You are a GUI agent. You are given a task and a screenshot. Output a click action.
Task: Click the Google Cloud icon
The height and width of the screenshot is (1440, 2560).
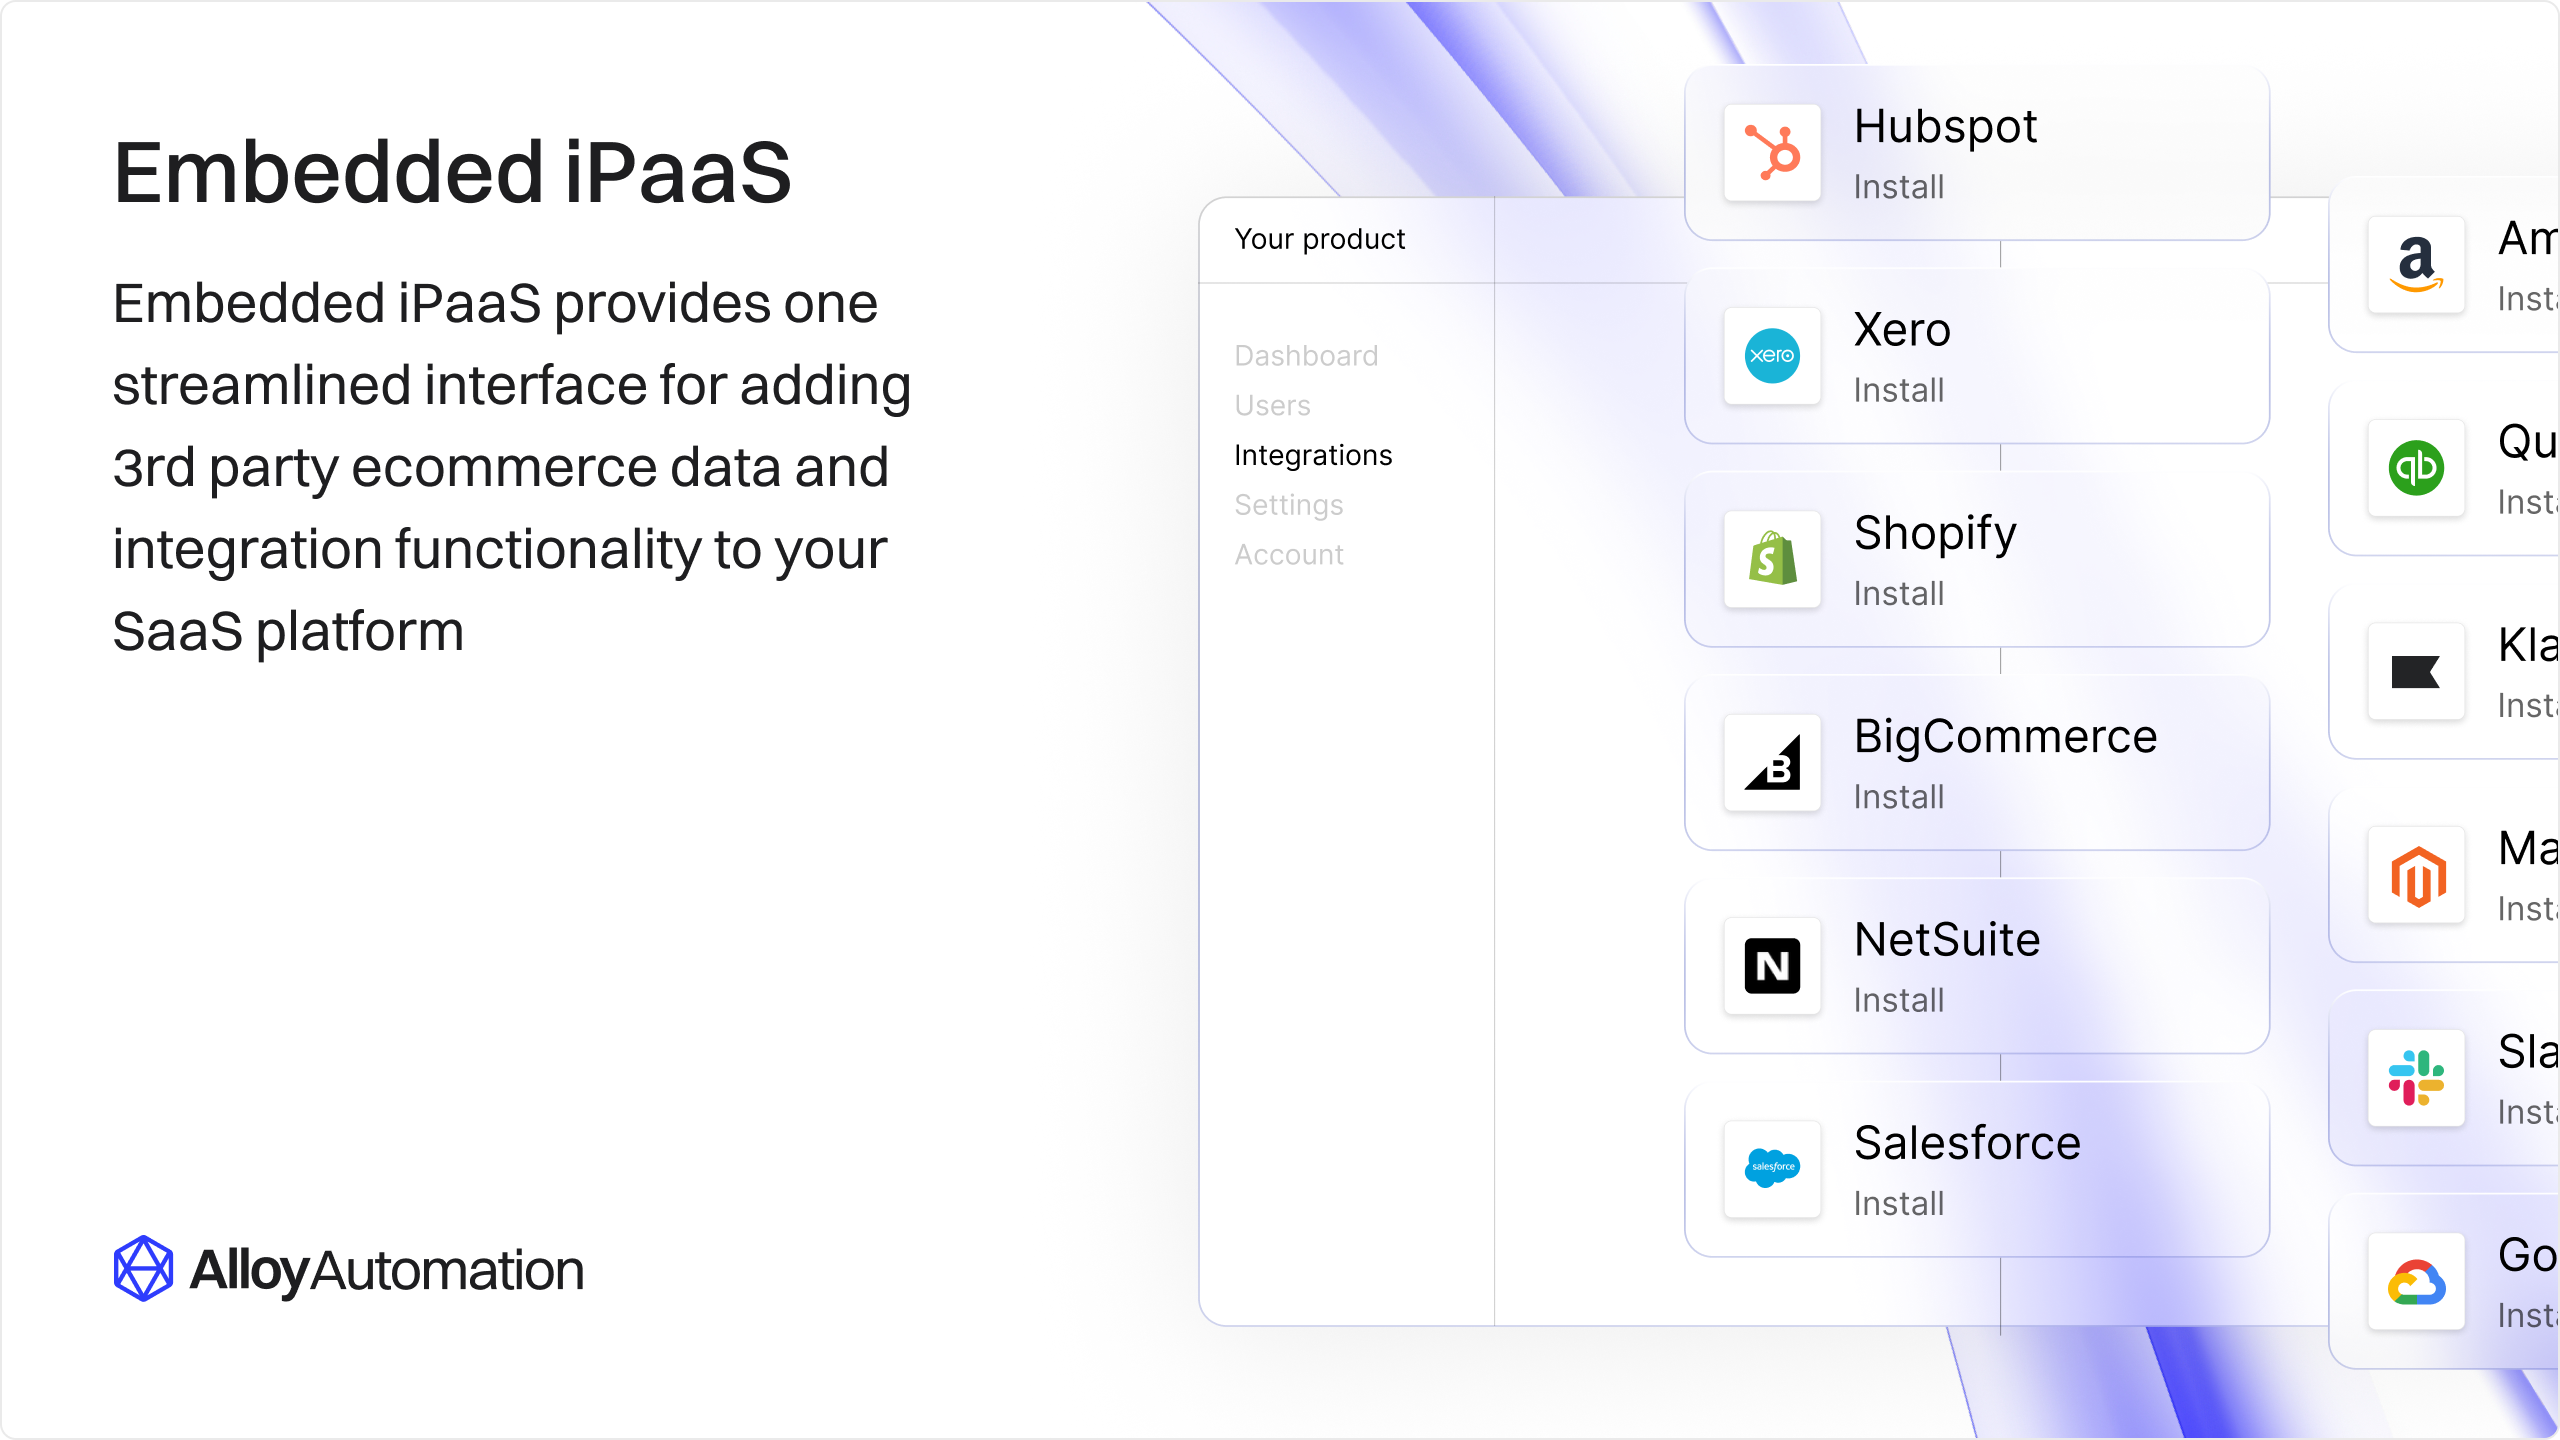click(x=2416, y=1282)
